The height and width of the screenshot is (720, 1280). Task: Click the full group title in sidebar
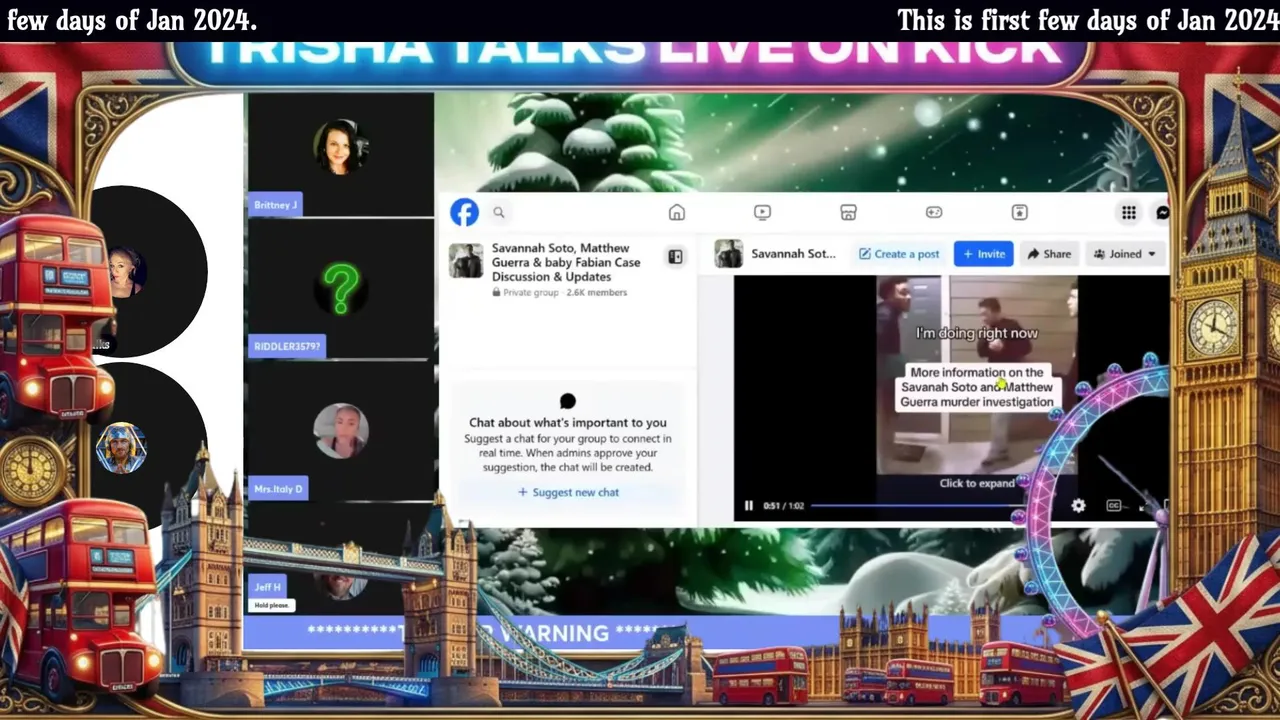pyautogui.click(x=566, y=263)
